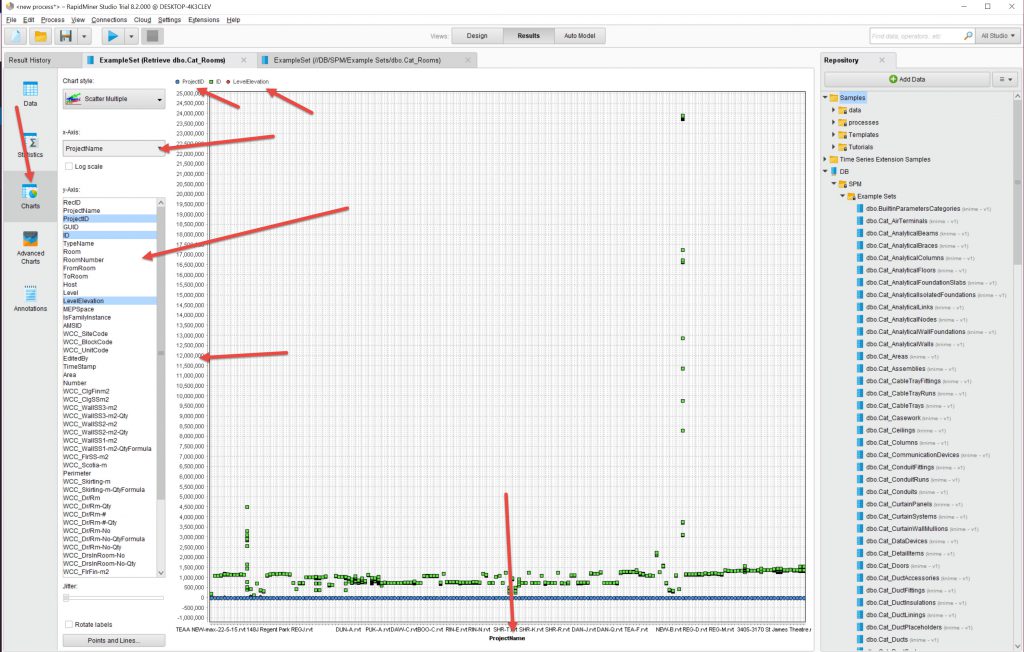Open the Statistics view in the sidebar
The image size is (1024, 652).
tap(30, 146)
